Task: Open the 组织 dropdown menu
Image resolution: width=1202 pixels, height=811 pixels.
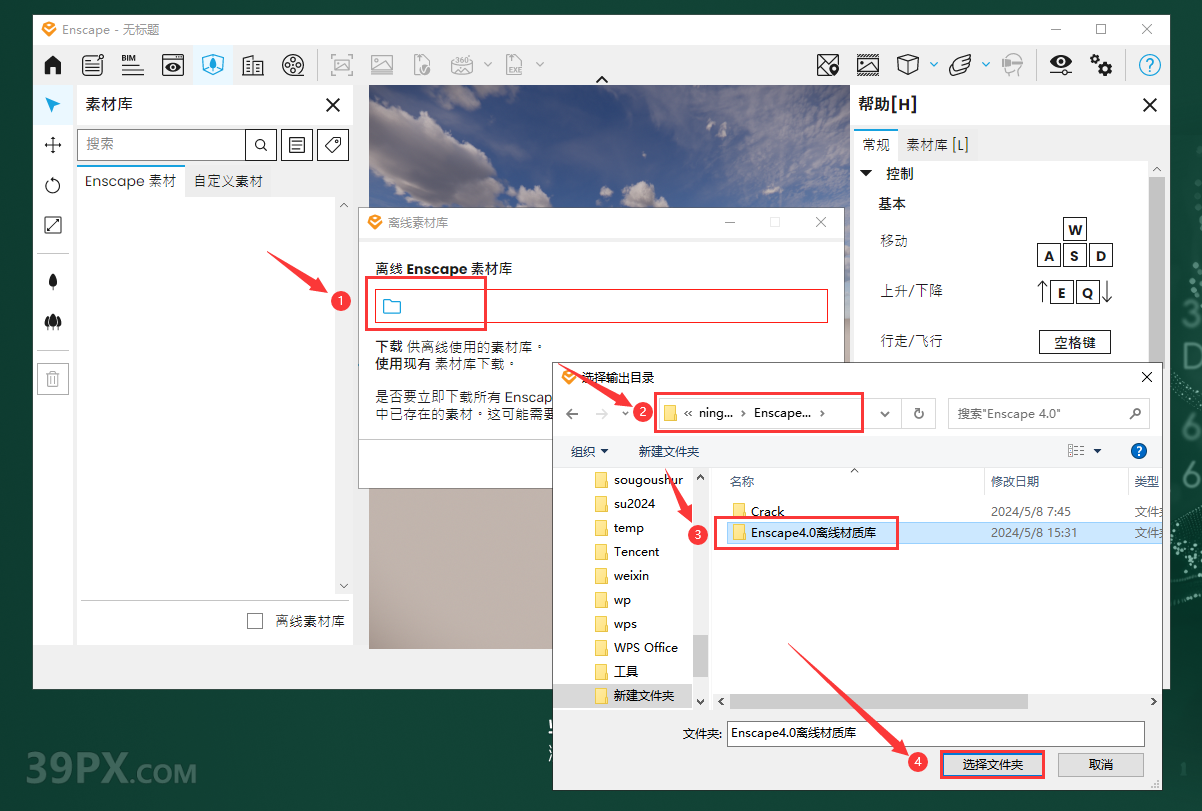Action: [x=589, y=452]
